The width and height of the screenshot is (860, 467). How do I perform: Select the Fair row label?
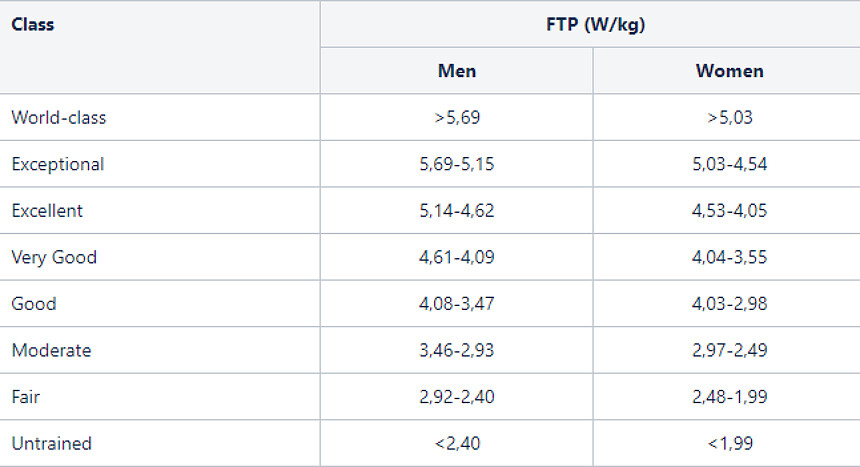[x=26, y=397]
